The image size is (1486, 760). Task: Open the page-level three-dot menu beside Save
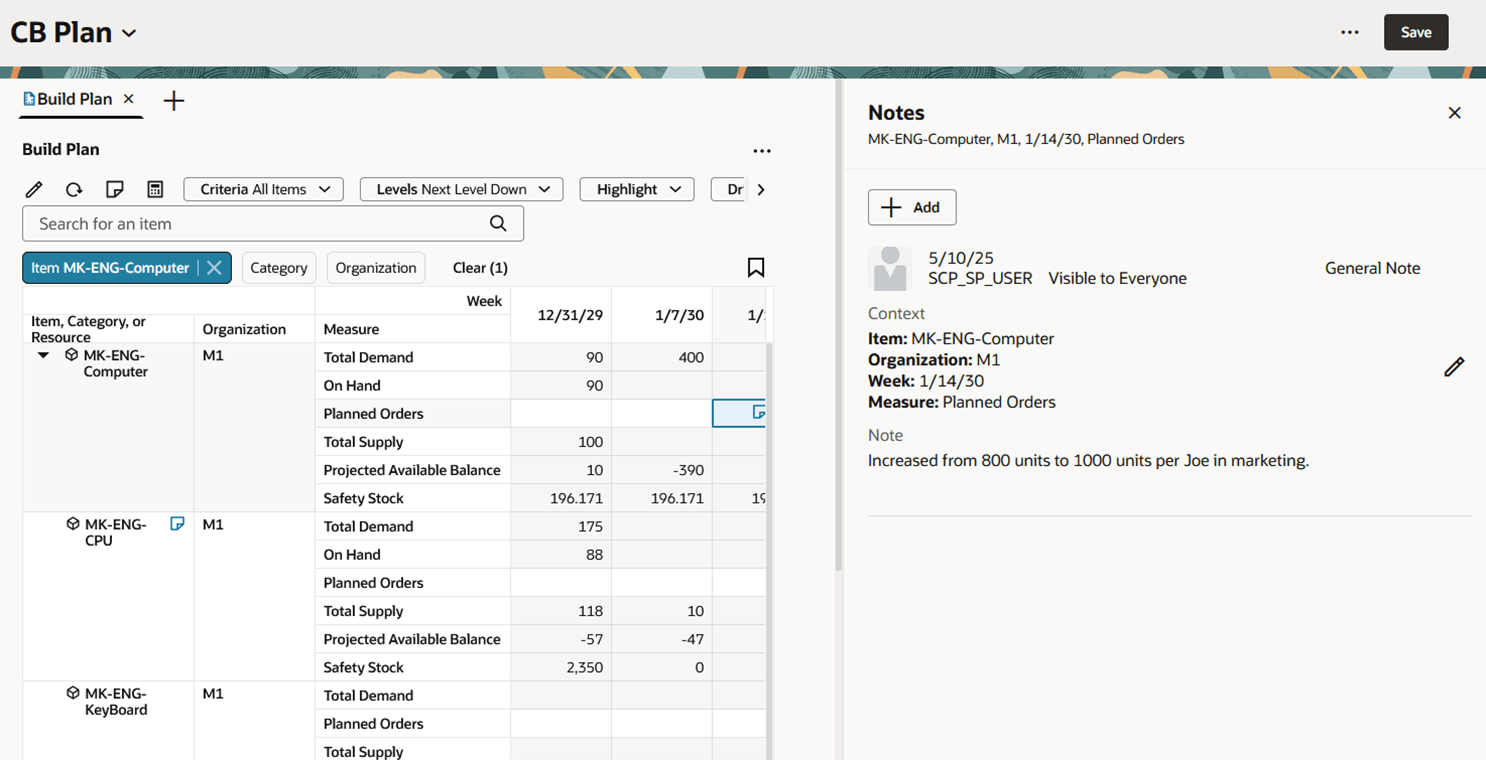coord(1350,32)
